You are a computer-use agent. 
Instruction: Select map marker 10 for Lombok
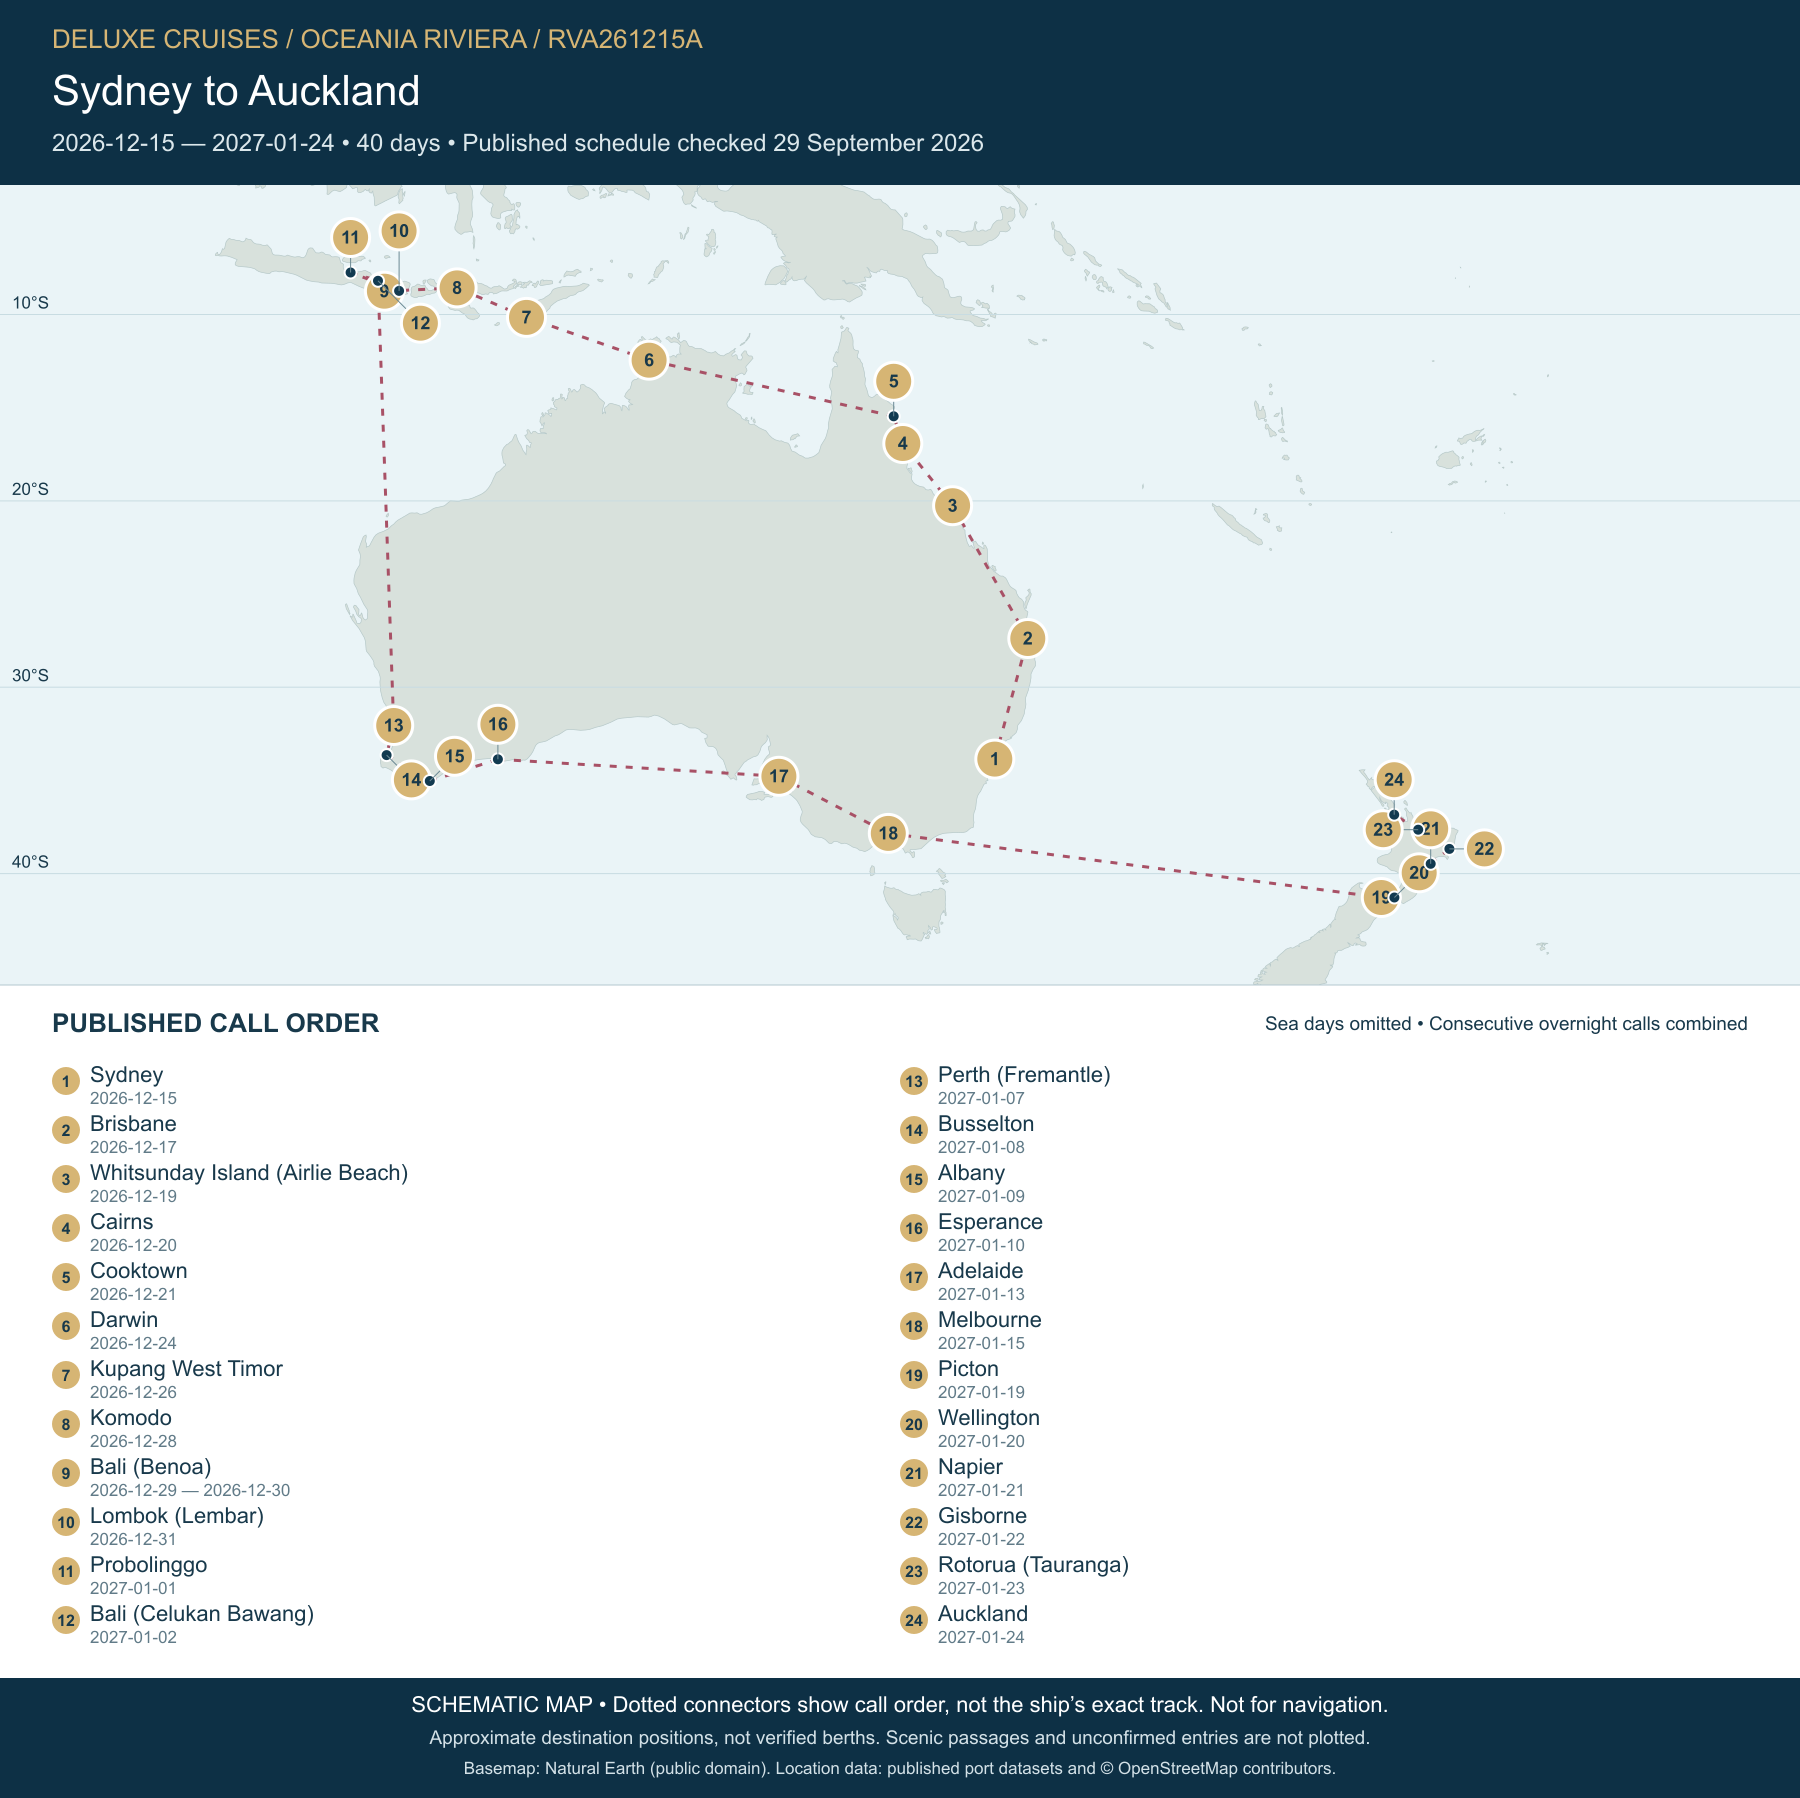399,231
